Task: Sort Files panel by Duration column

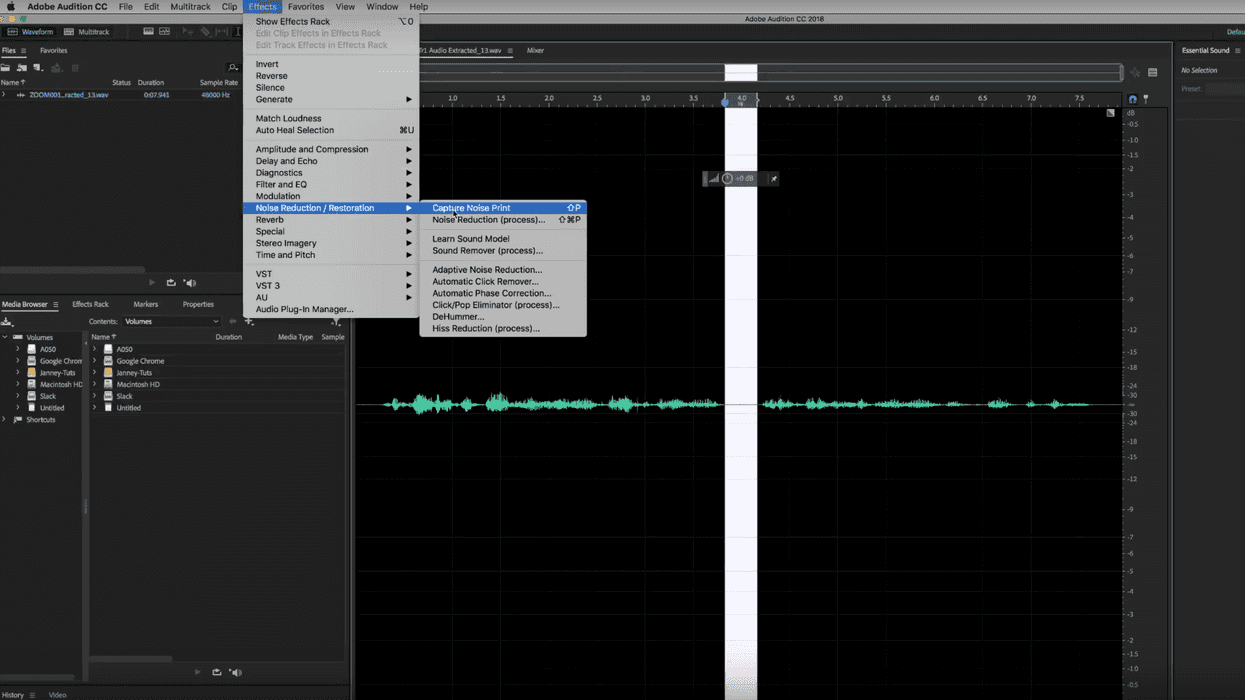Action: (150, 82)
